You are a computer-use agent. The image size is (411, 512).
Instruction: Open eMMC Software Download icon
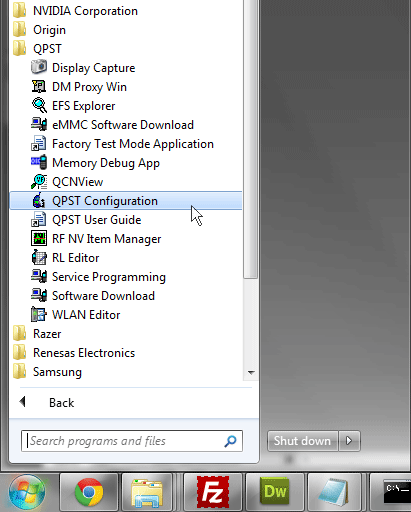pyautogui.click(x=39, y=125)
